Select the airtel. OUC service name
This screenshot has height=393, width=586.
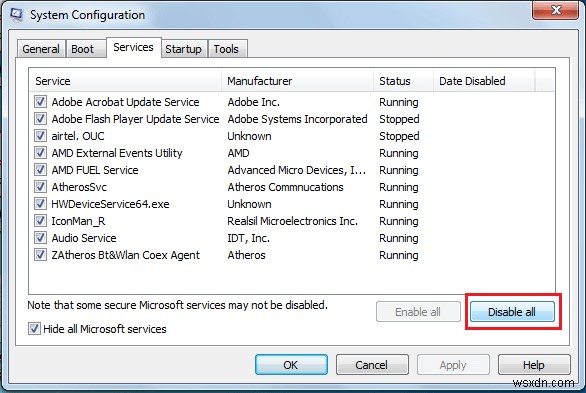(78, 136)
